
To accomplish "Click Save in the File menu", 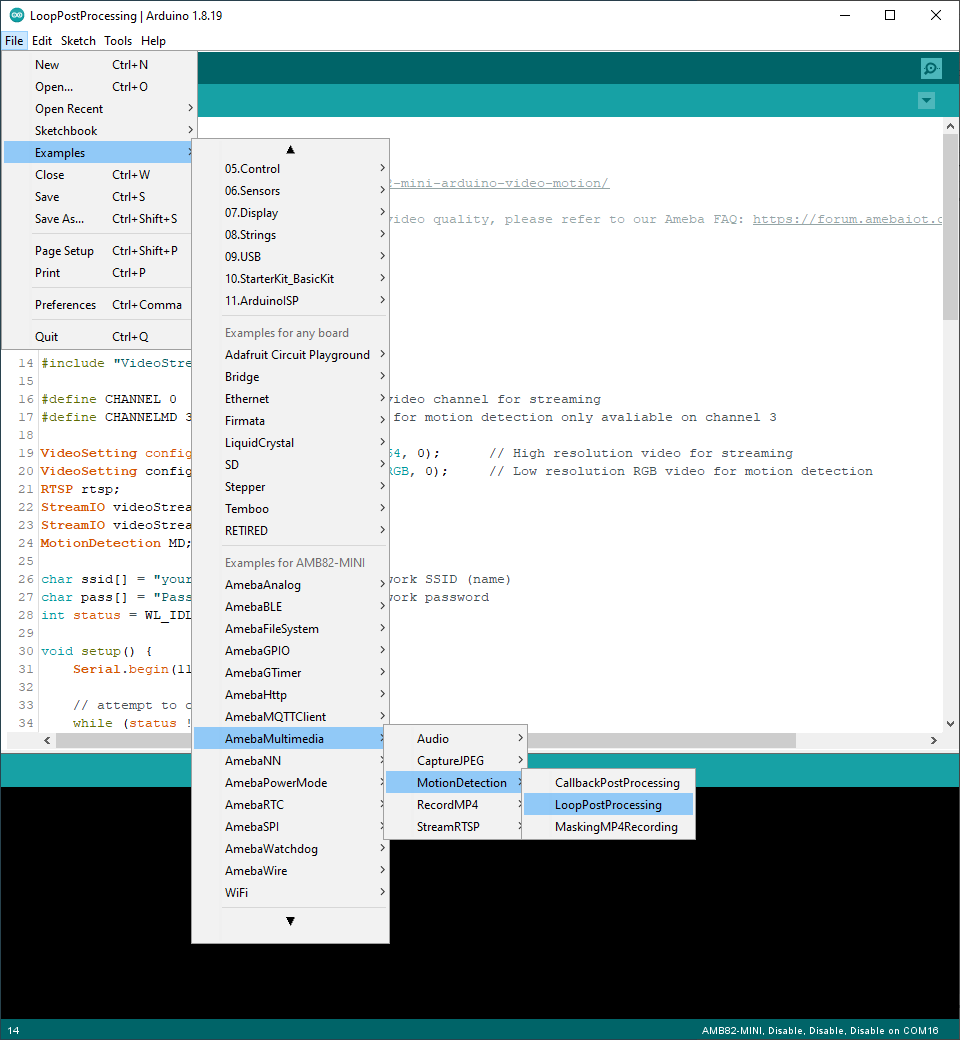I will (100, 196).
